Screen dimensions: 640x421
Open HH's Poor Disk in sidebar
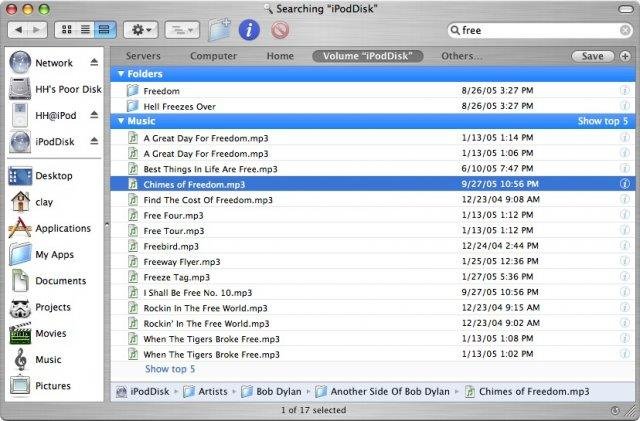click(x=55, y=89)
